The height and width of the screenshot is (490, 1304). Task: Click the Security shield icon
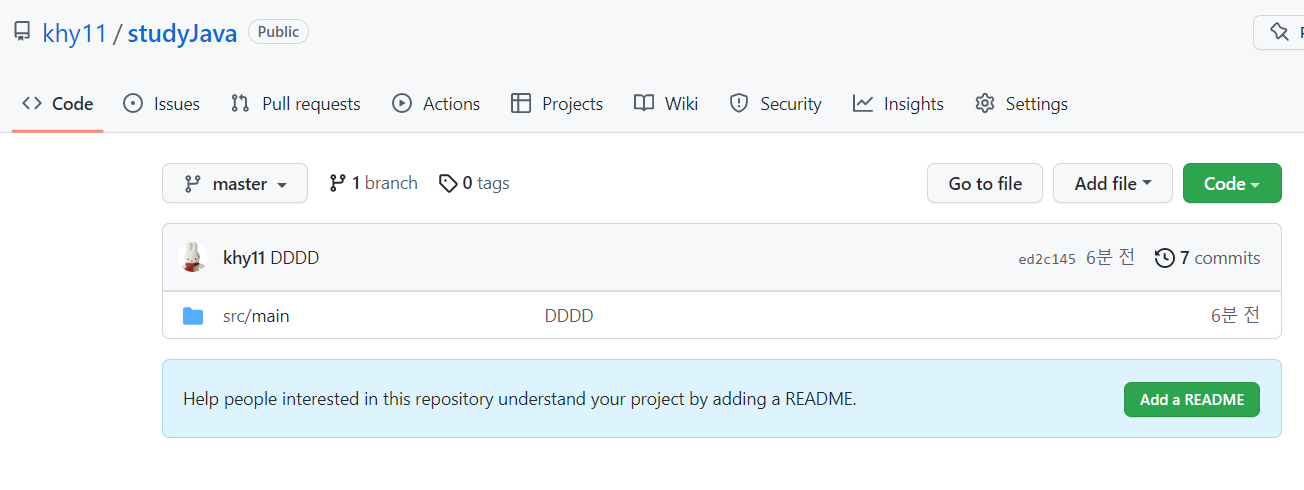[739, 103]
